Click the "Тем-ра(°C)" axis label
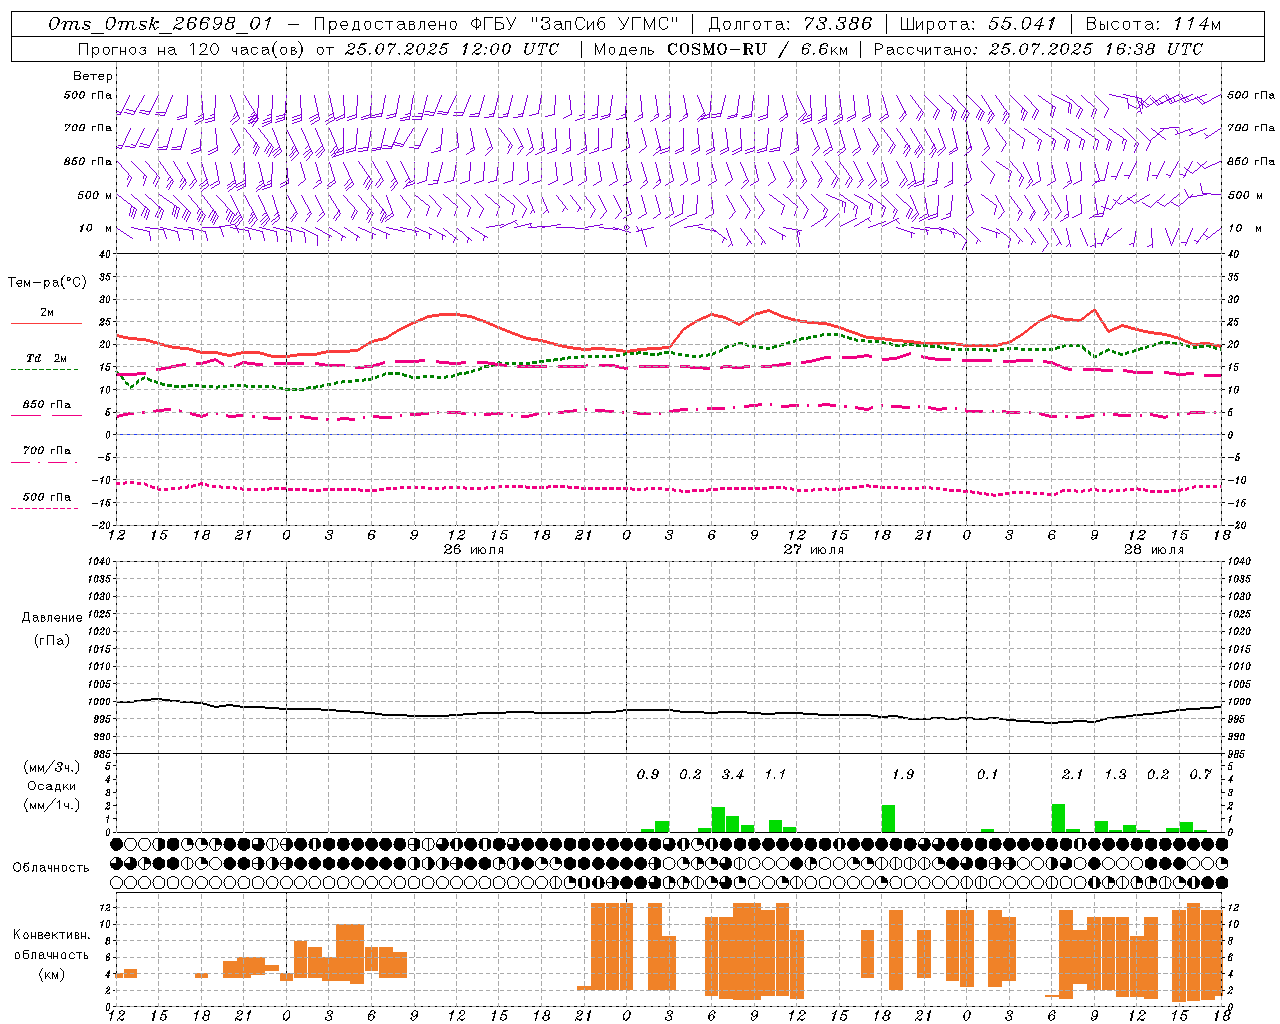1280x1024 pixels. [47, 283]
